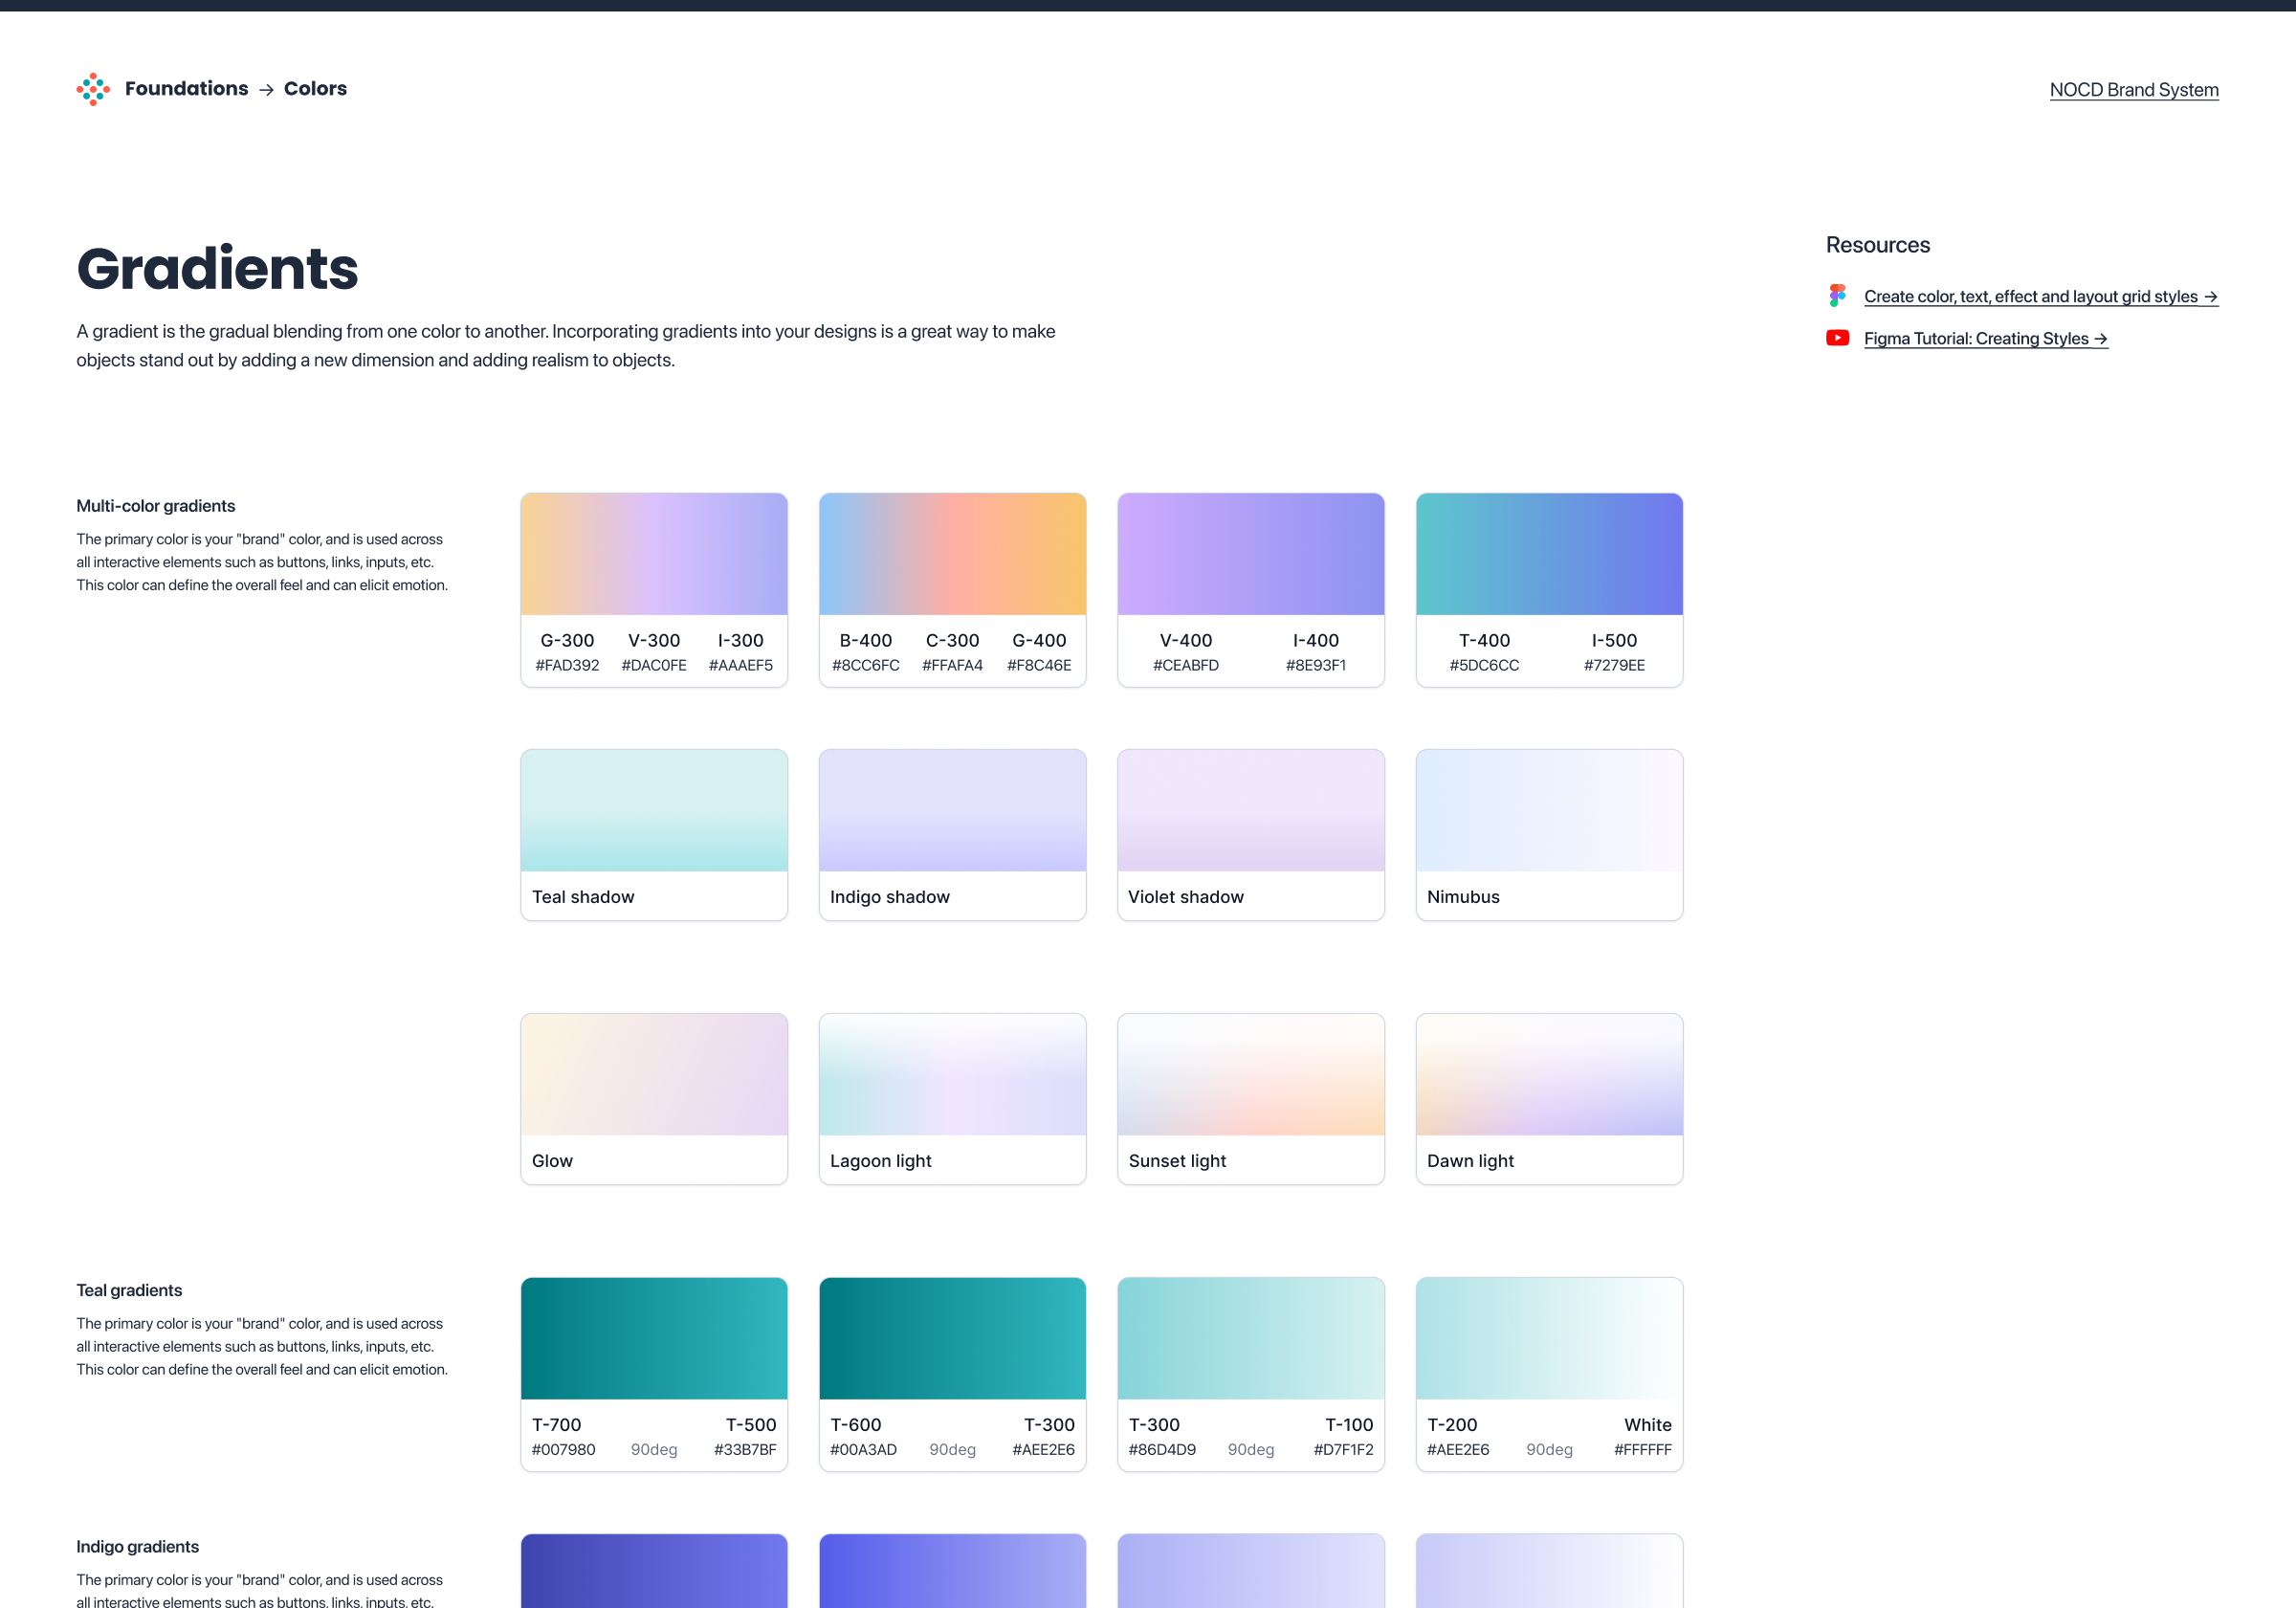
Task: Click the Figma icon under Resources
Action: point(1837,295)
